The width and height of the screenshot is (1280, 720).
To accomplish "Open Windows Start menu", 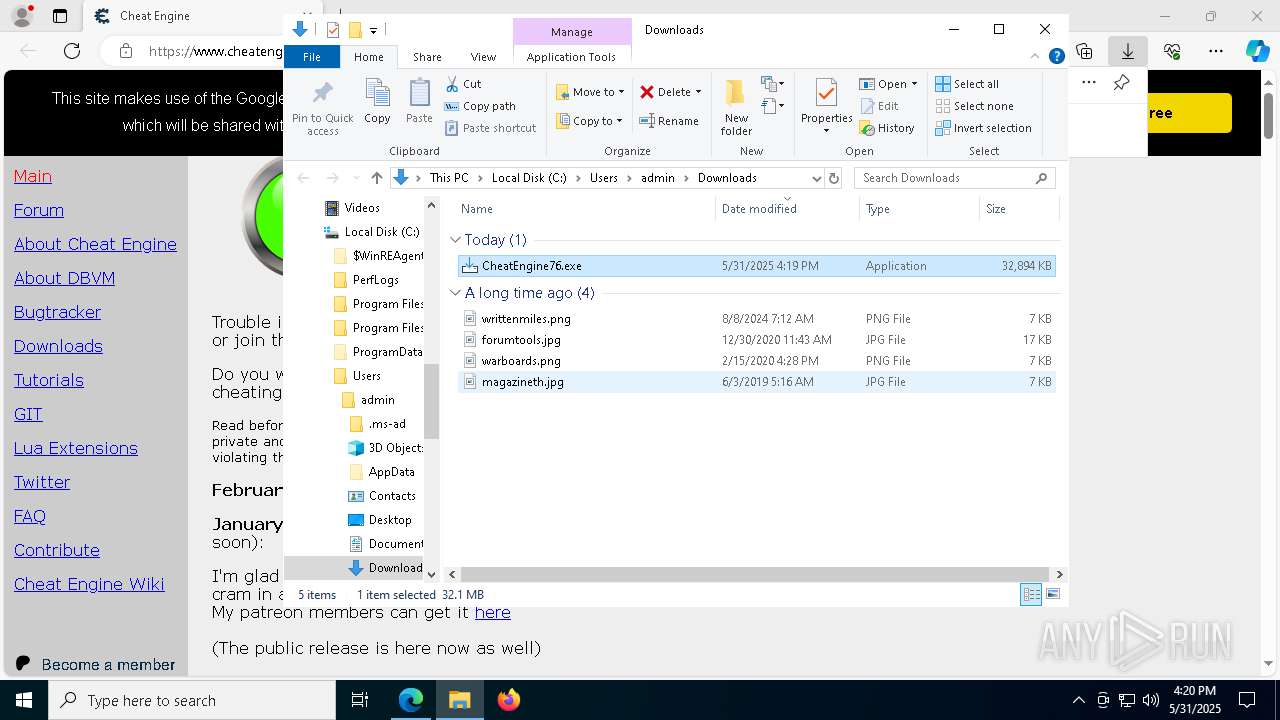I will pos(23,700).
